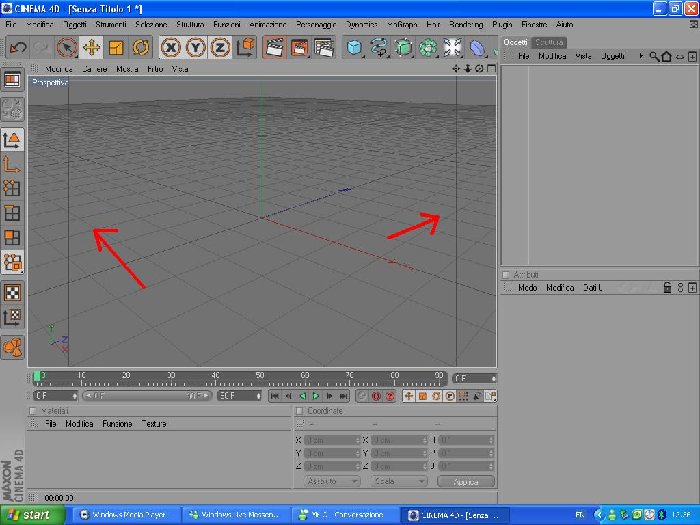Select Points mode in left toolbar
The width and height of the screenshot is (700, 525).
12,188
